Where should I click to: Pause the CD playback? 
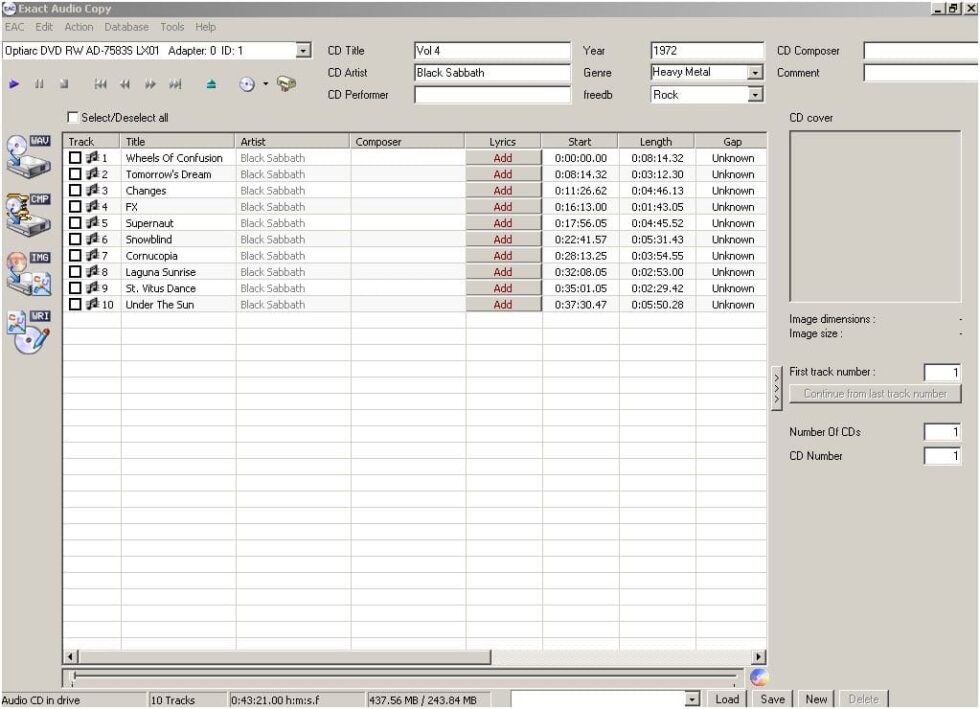[38, 84]
